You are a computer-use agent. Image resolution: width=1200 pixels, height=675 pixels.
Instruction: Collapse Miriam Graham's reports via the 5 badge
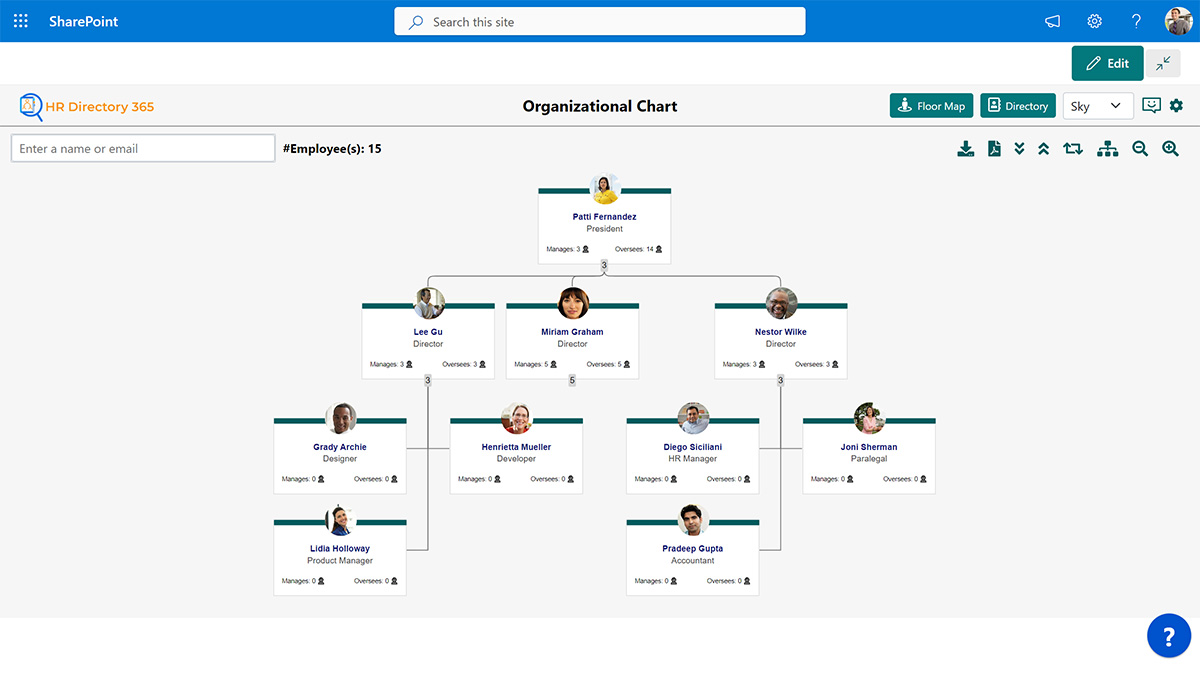[572, 380]
